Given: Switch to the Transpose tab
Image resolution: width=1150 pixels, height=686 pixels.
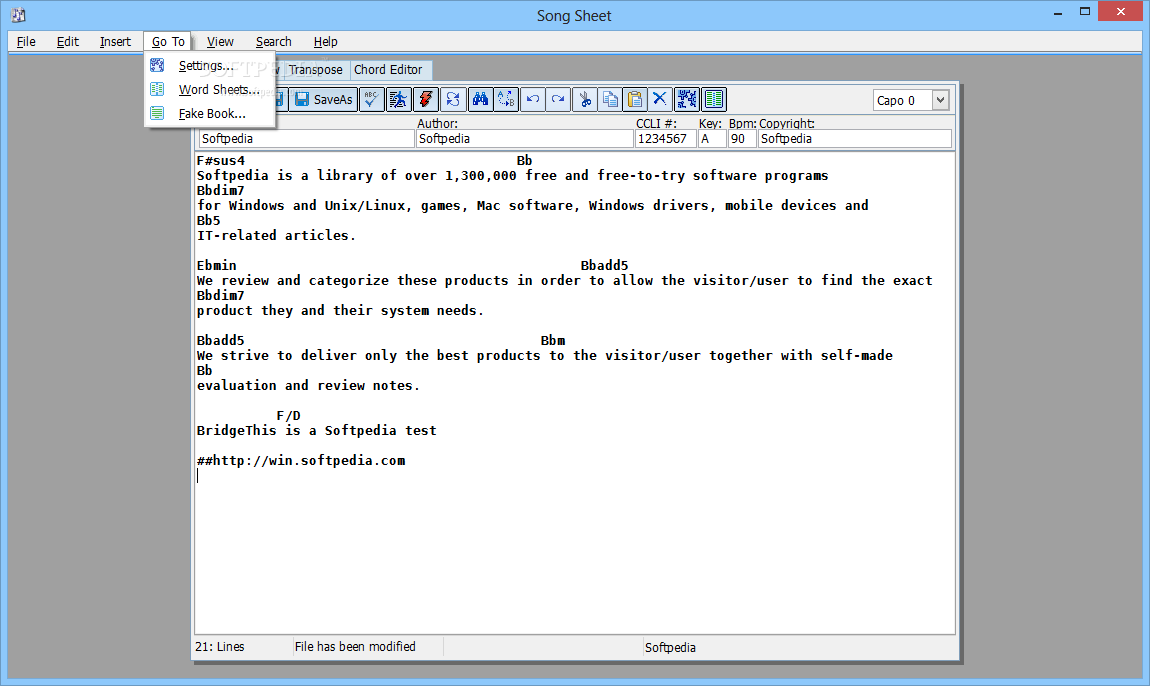Looking at the screenshot, I should tap(315, 70).
